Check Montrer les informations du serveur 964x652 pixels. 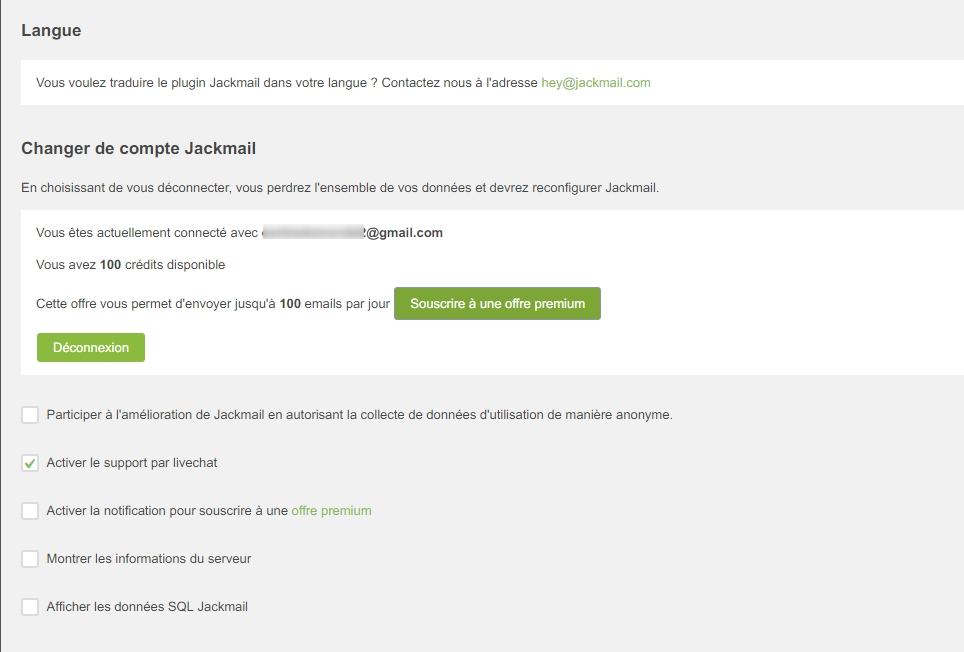[30, 559]
